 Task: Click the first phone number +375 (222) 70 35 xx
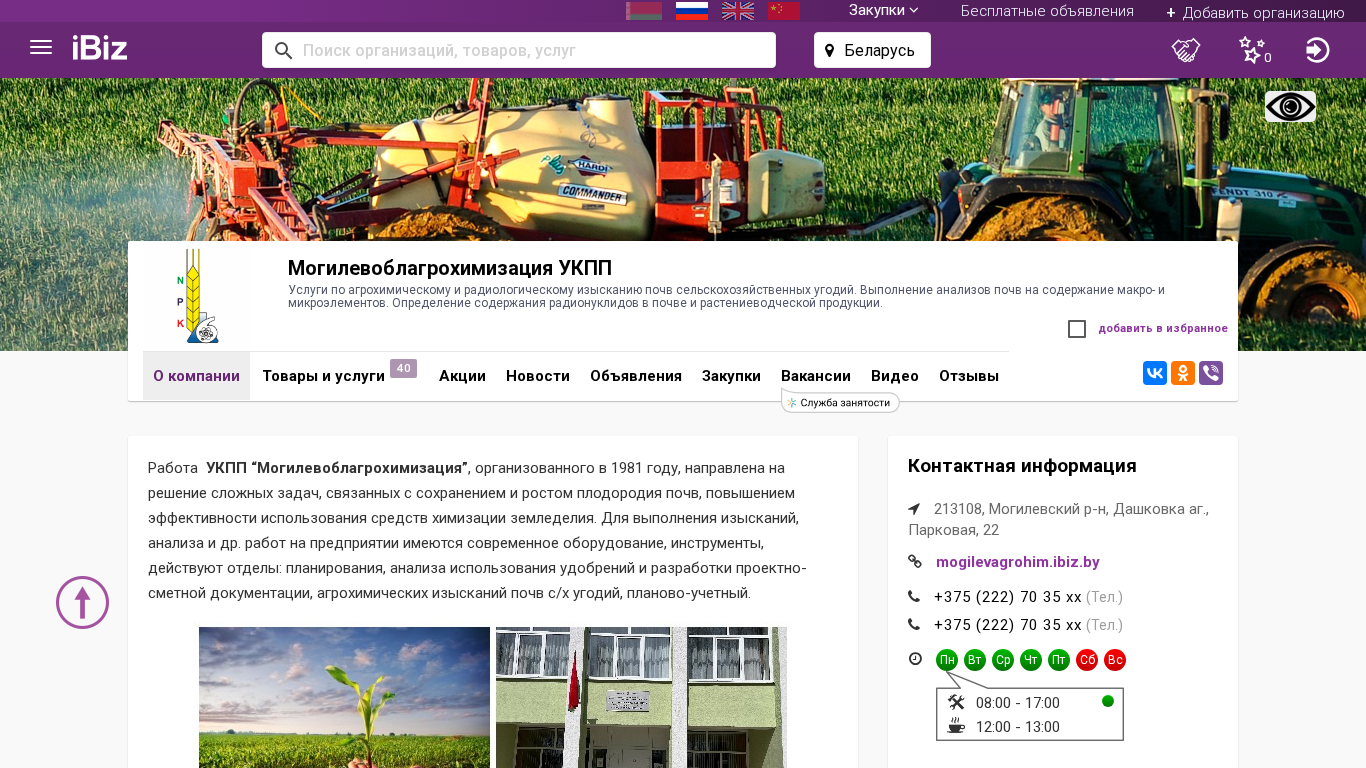1008,597
